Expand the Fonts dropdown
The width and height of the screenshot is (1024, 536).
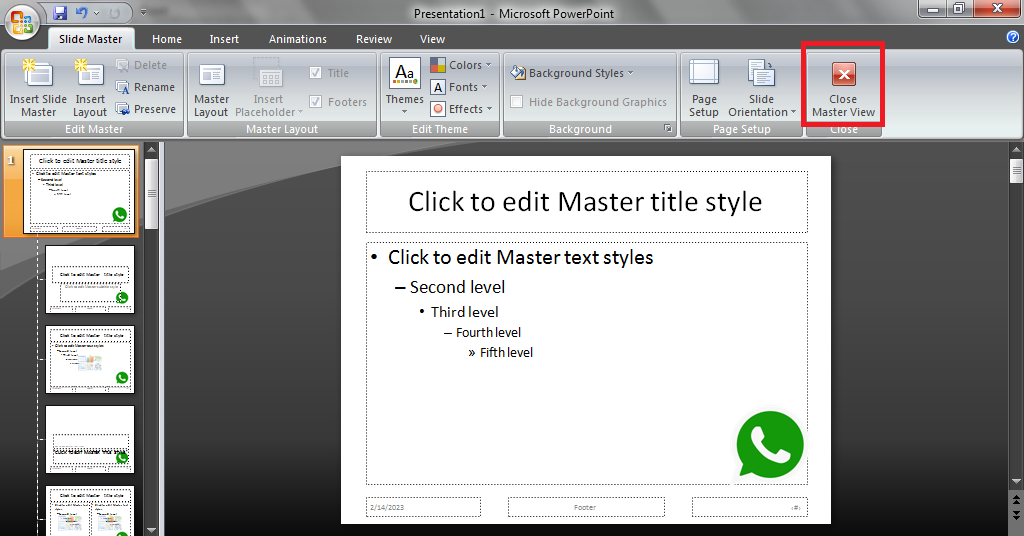(461, 87)
